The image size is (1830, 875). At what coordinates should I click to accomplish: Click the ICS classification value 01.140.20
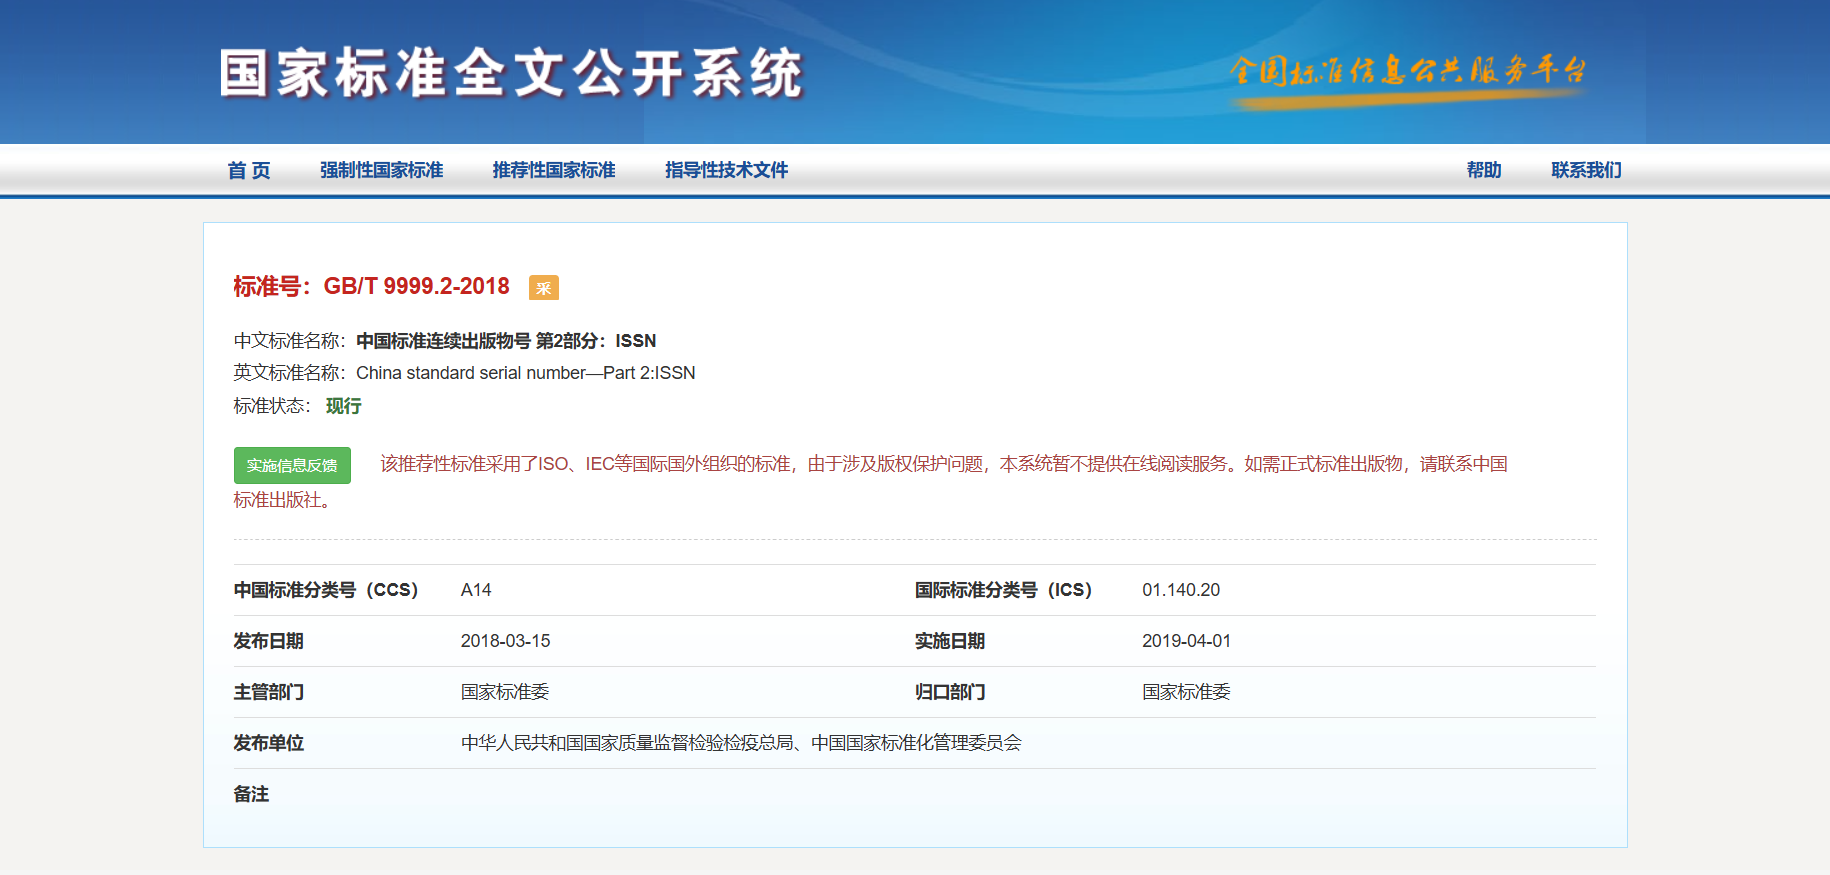click(x=1181, y=590)
